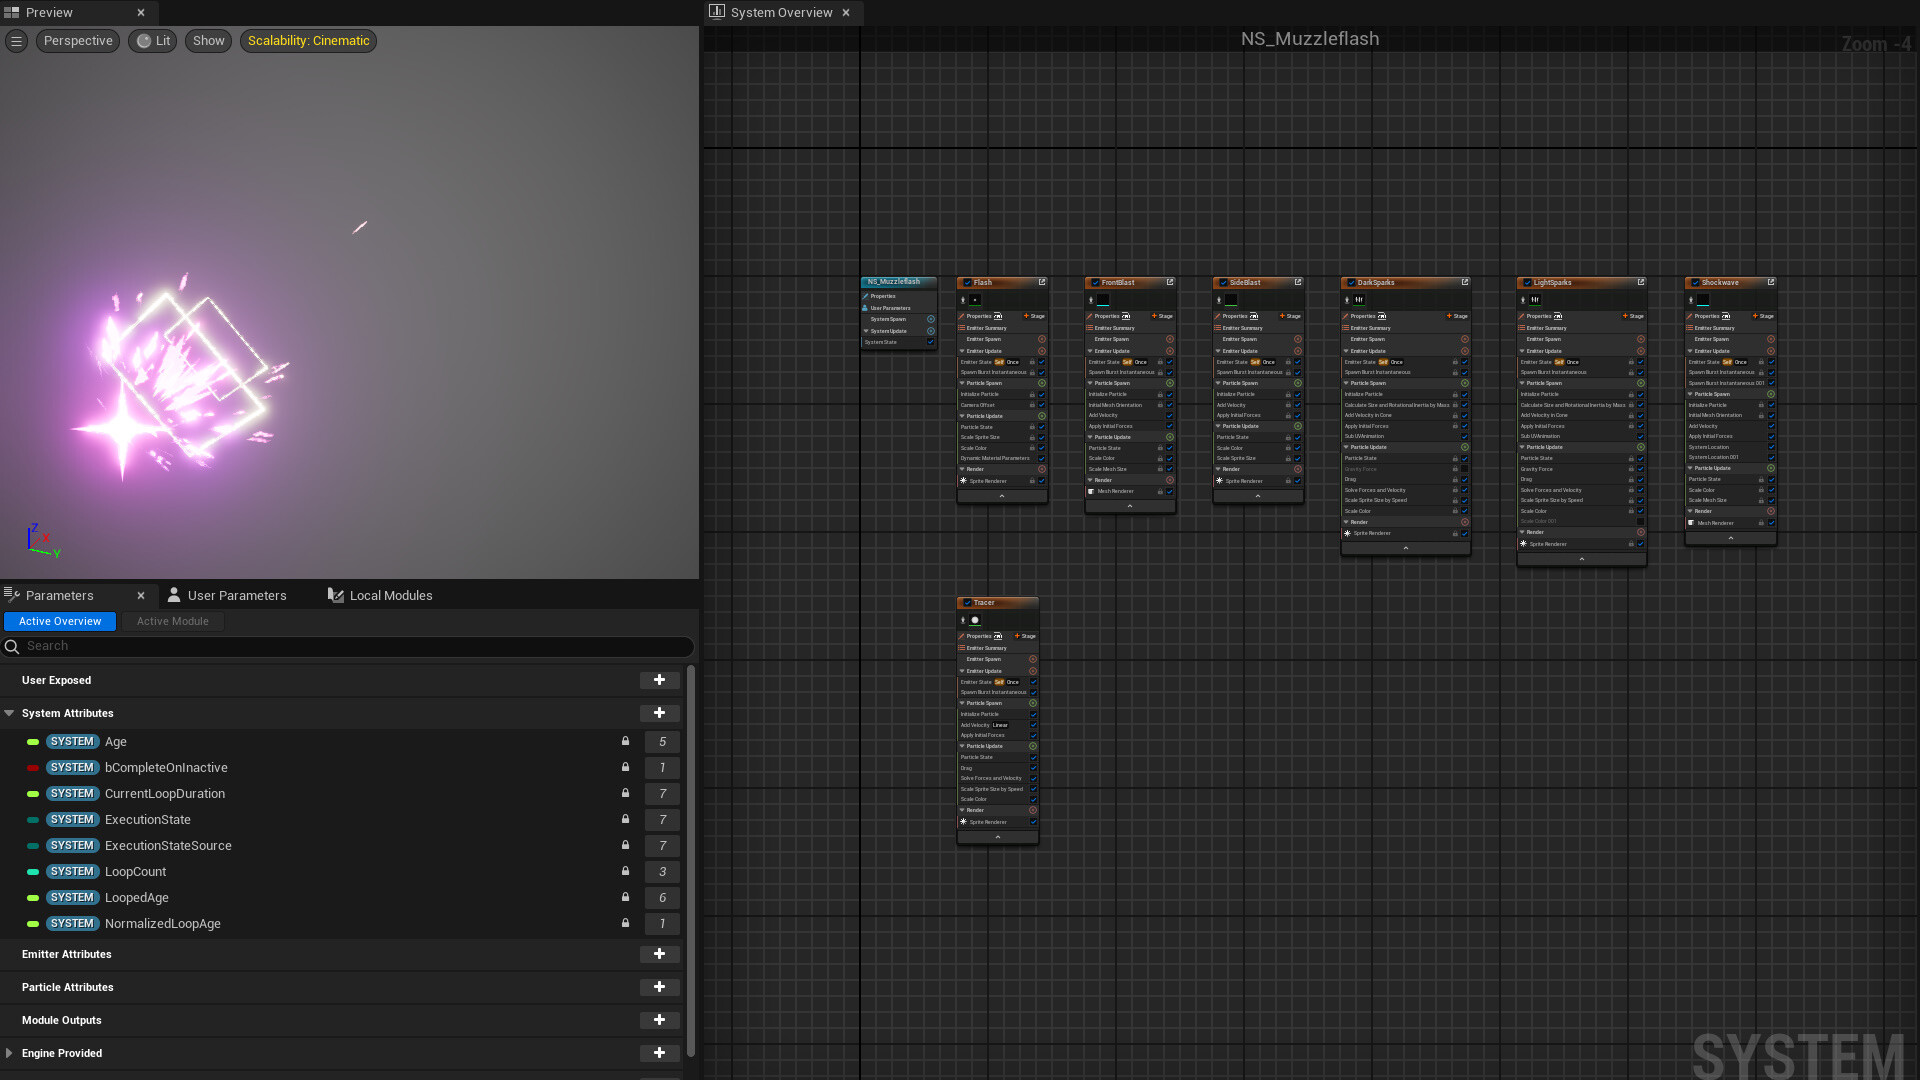This screenshot has width=1920, height=1080.
Task: Click the Active Module button
Action: (x=172, y=621)
